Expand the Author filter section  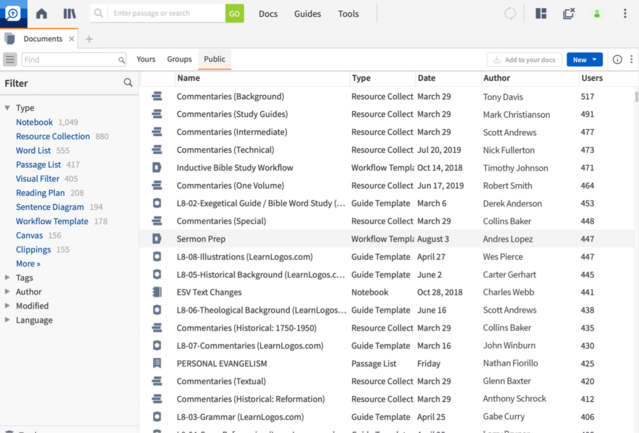[8, 292]
